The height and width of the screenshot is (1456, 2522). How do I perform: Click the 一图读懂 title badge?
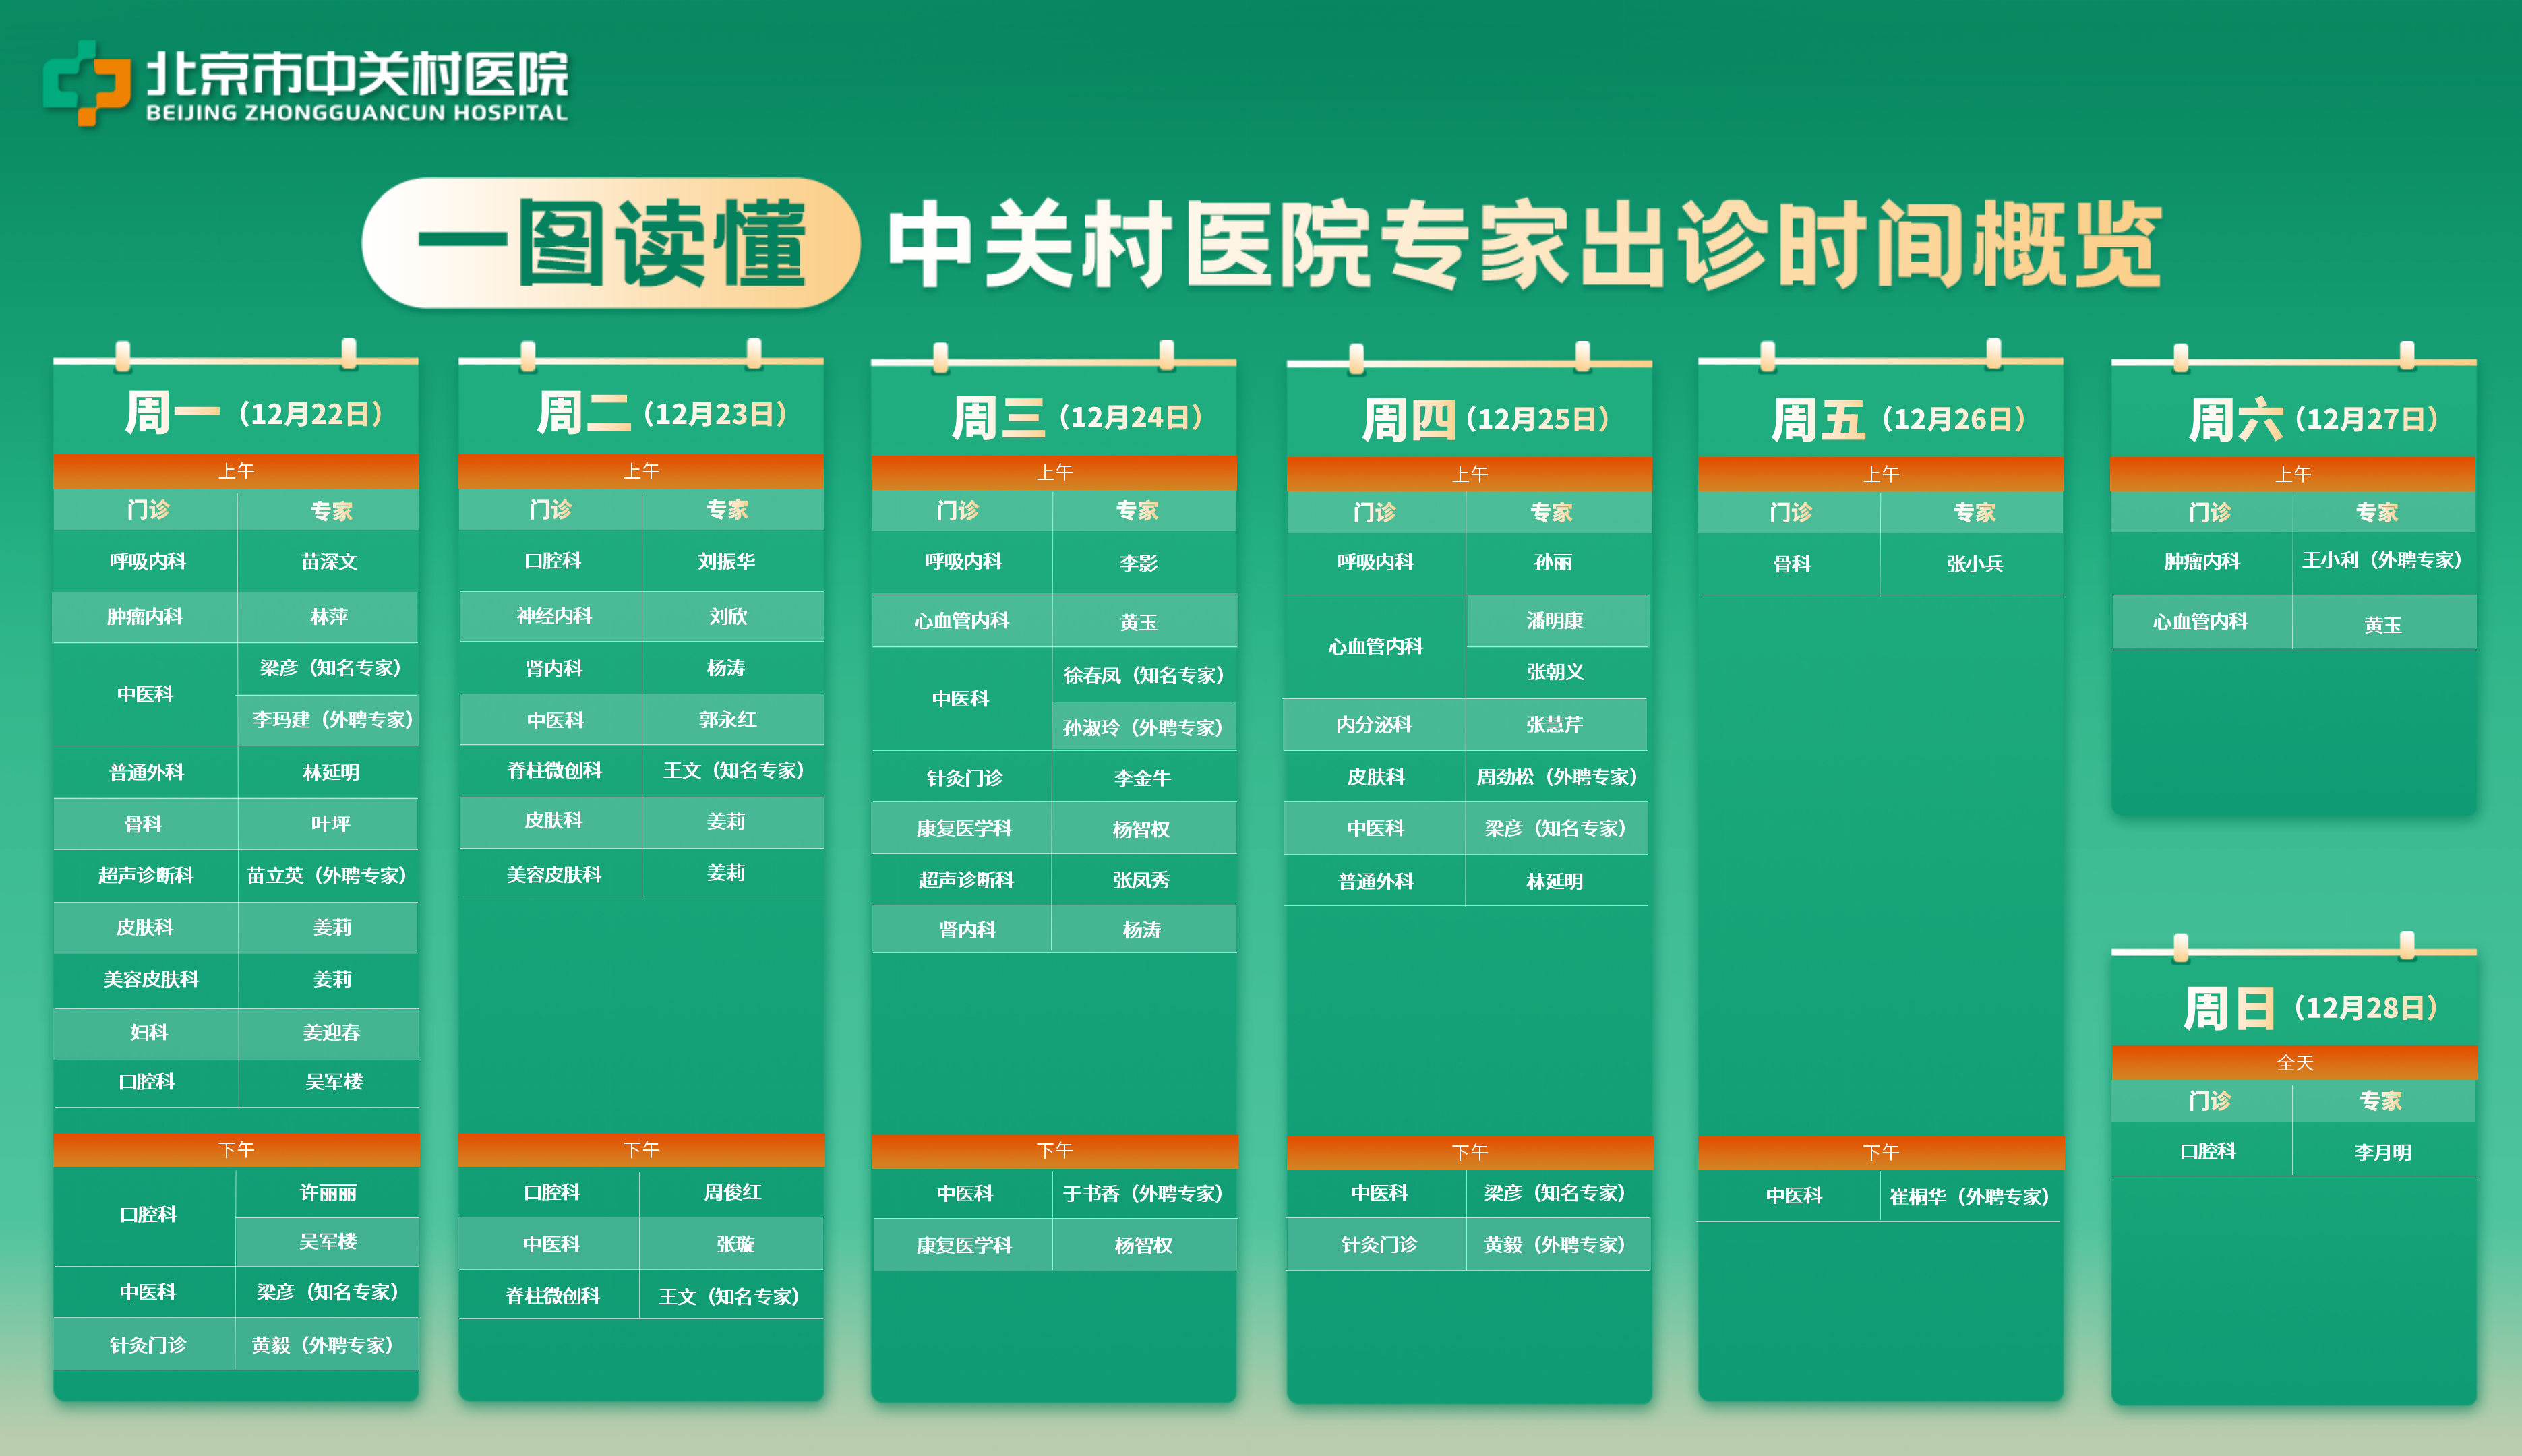pos(610,243)
